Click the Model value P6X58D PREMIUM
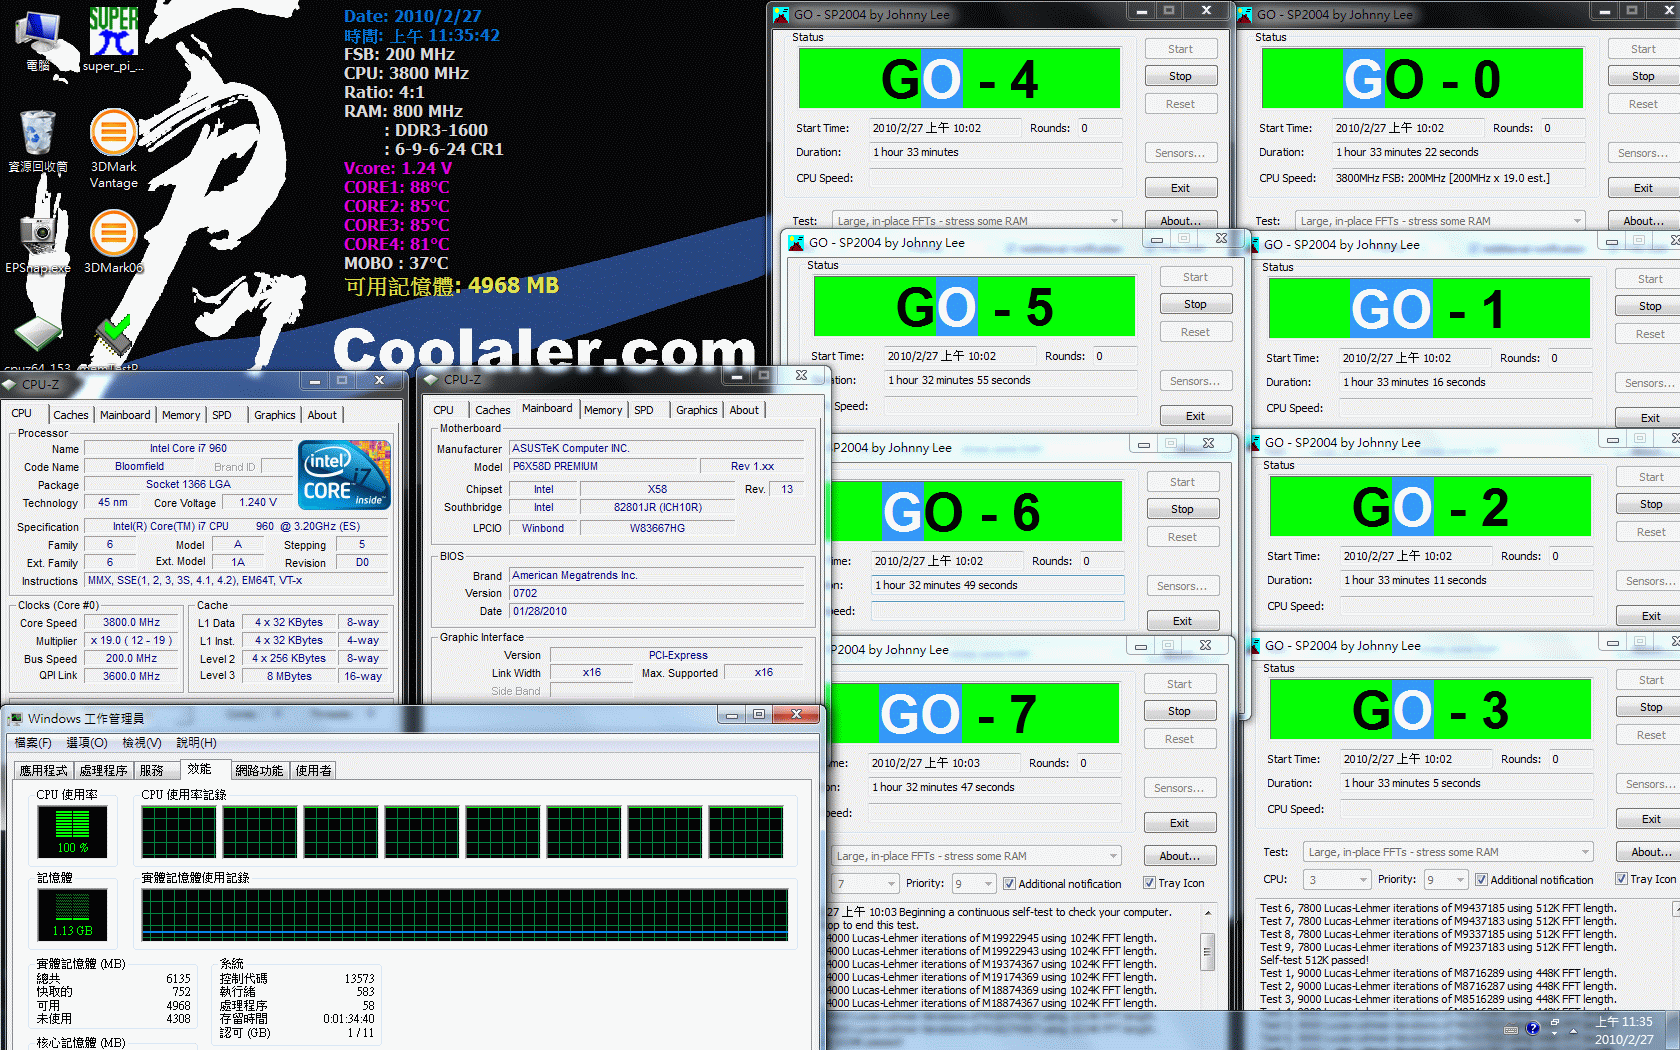The image size is (1680, 1050). point(604,466)
